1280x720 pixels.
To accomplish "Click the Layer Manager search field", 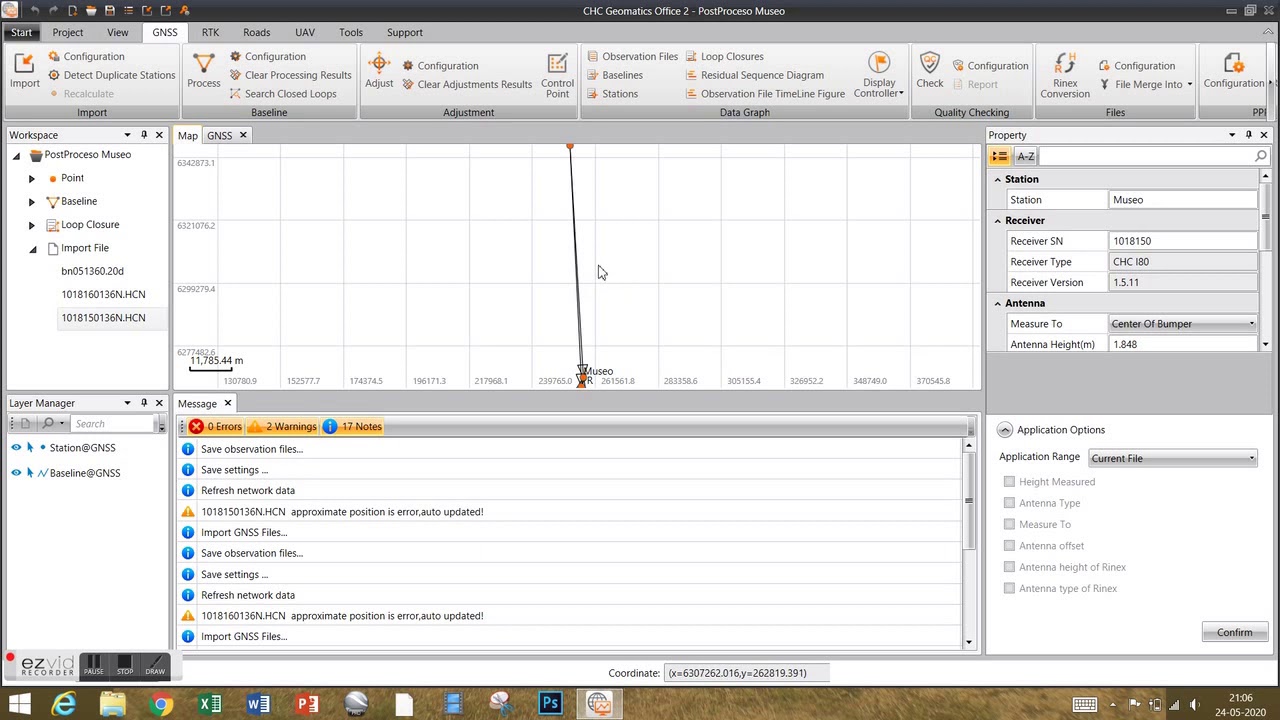I will click(x=114, y=424).
